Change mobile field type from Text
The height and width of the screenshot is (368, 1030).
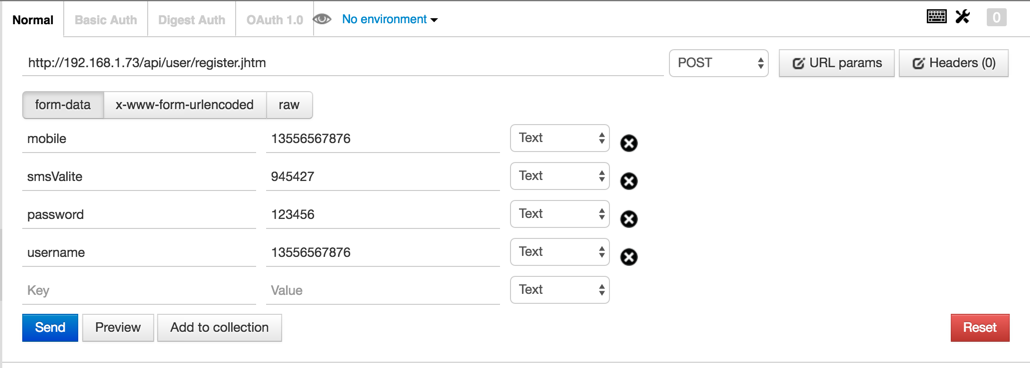[x=560, y=138]
